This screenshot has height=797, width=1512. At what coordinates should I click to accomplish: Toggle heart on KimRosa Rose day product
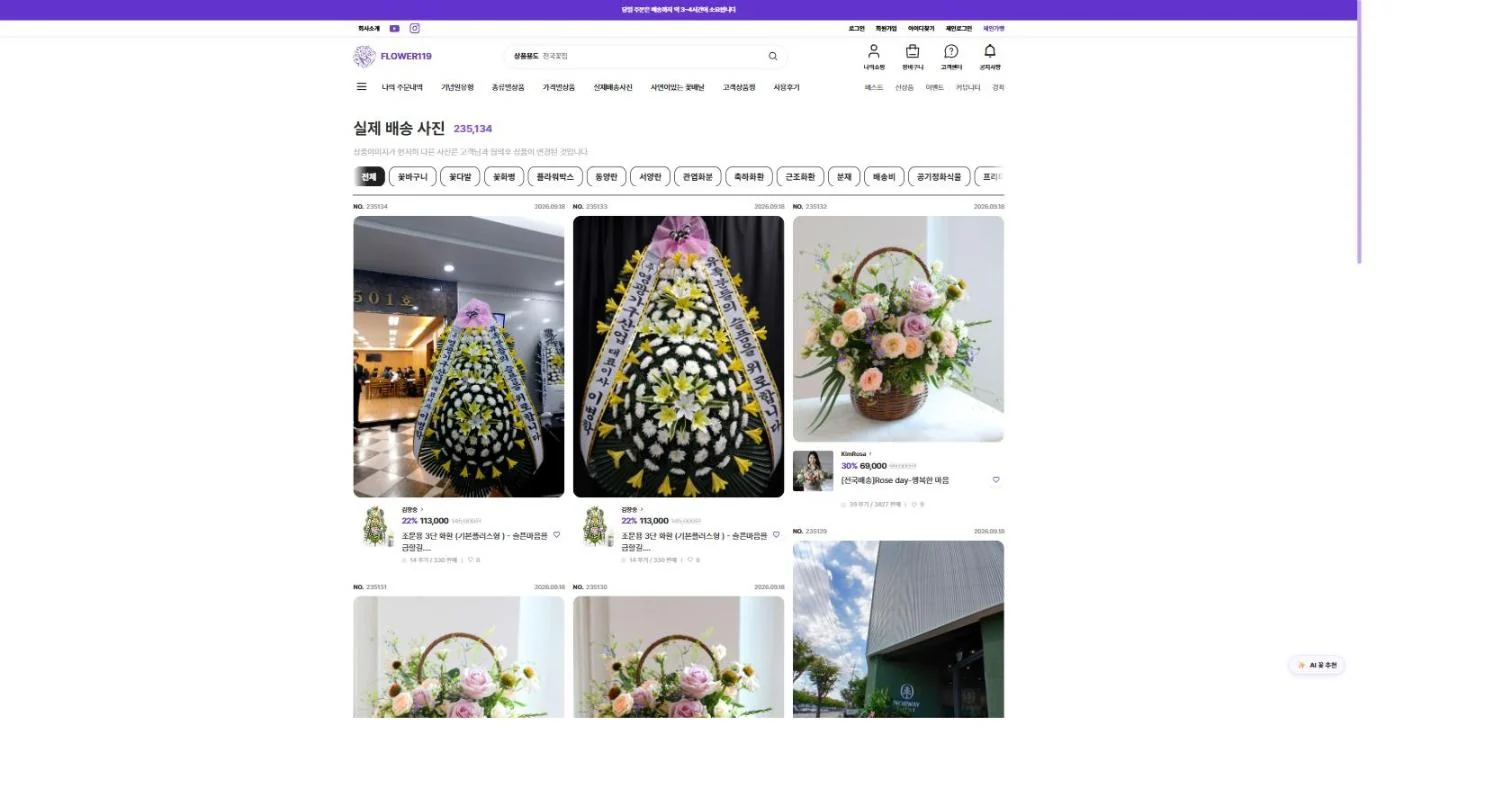coord(996,480)
